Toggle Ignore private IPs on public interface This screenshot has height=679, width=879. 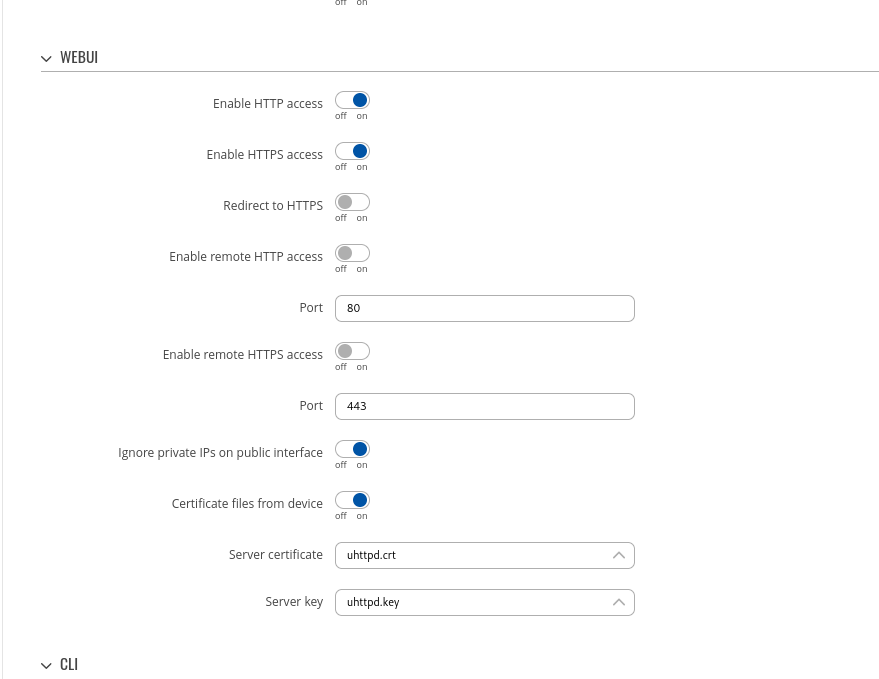pos(353,449)
